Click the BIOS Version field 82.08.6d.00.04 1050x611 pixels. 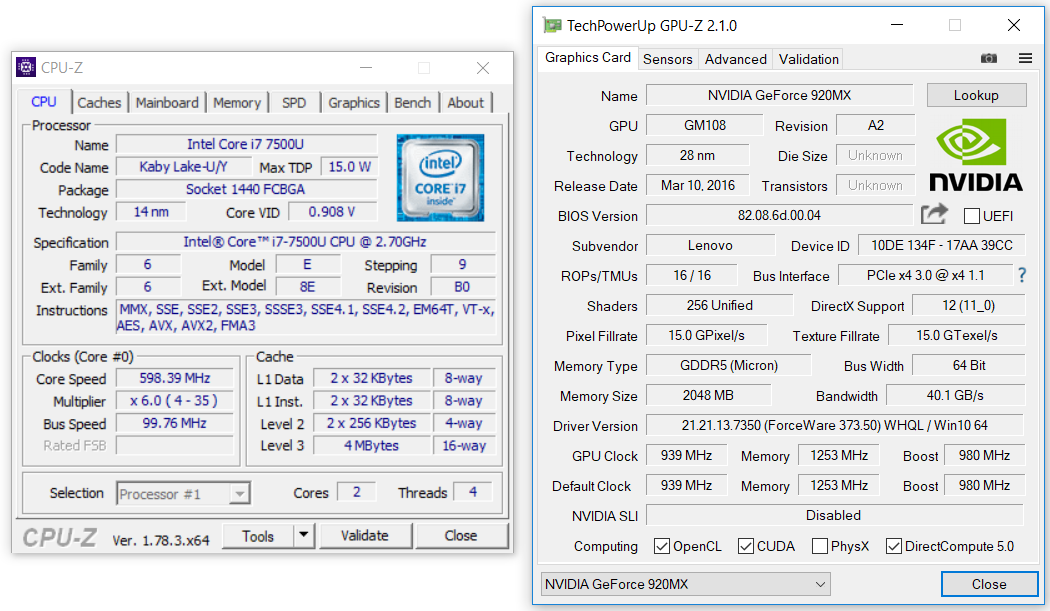(779, 215)
